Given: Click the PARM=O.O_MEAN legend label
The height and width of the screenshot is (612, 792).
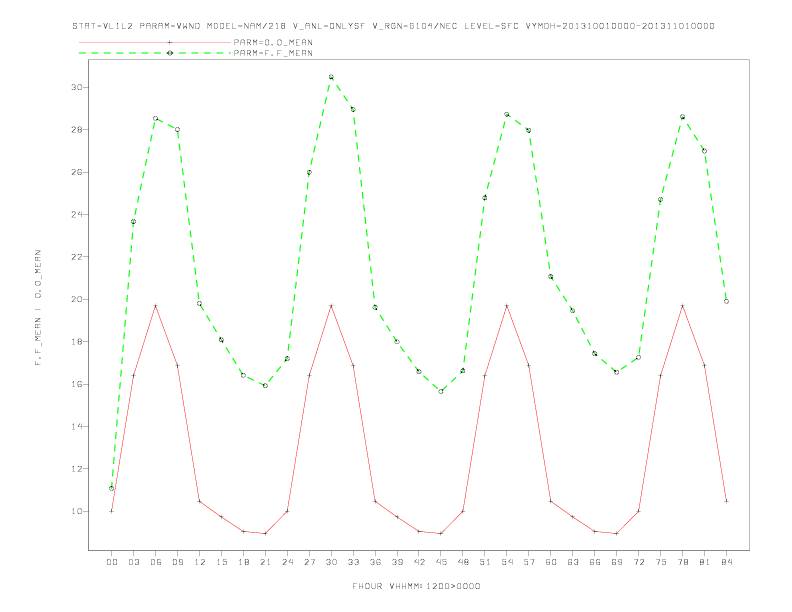Looking at the screenshot, I should 273,42.
